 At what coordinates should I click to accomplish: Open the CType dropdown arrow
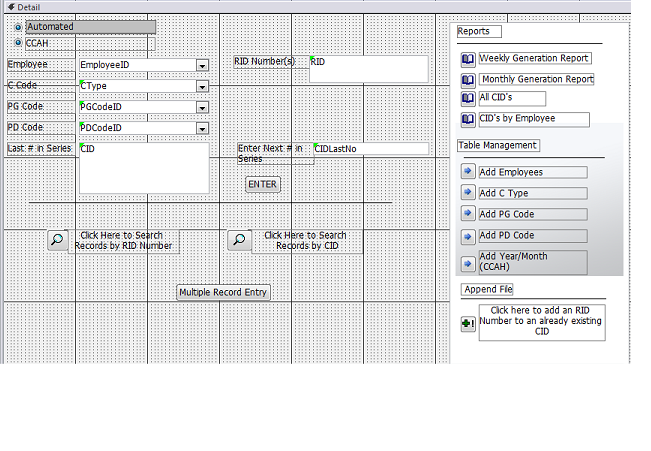click(x=202, y=86)
